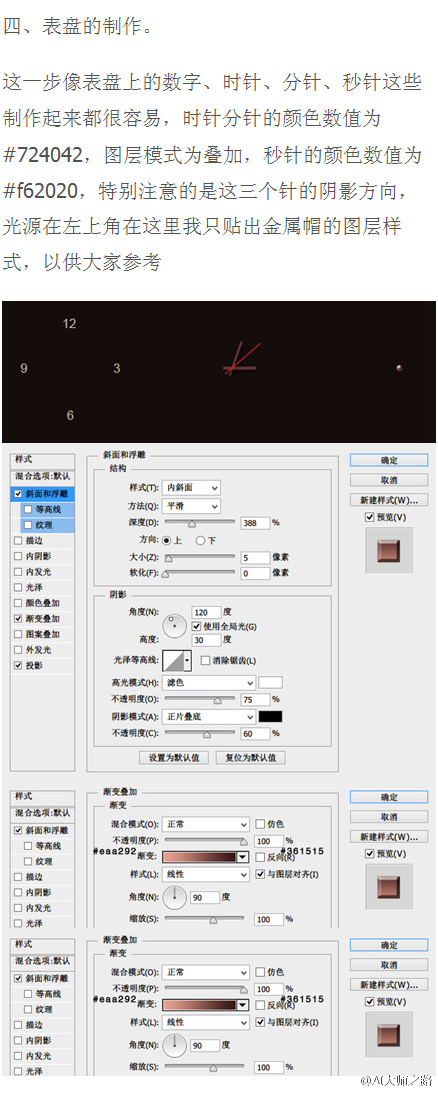Click the 角度(N) input field showing 120
This screenshot has height=1093, width=438.
(206, 612)
